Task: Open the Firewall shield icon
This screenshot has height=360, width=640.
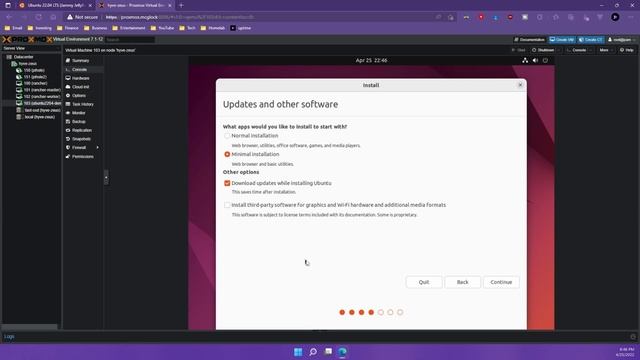Action: [x=68, y=147]
